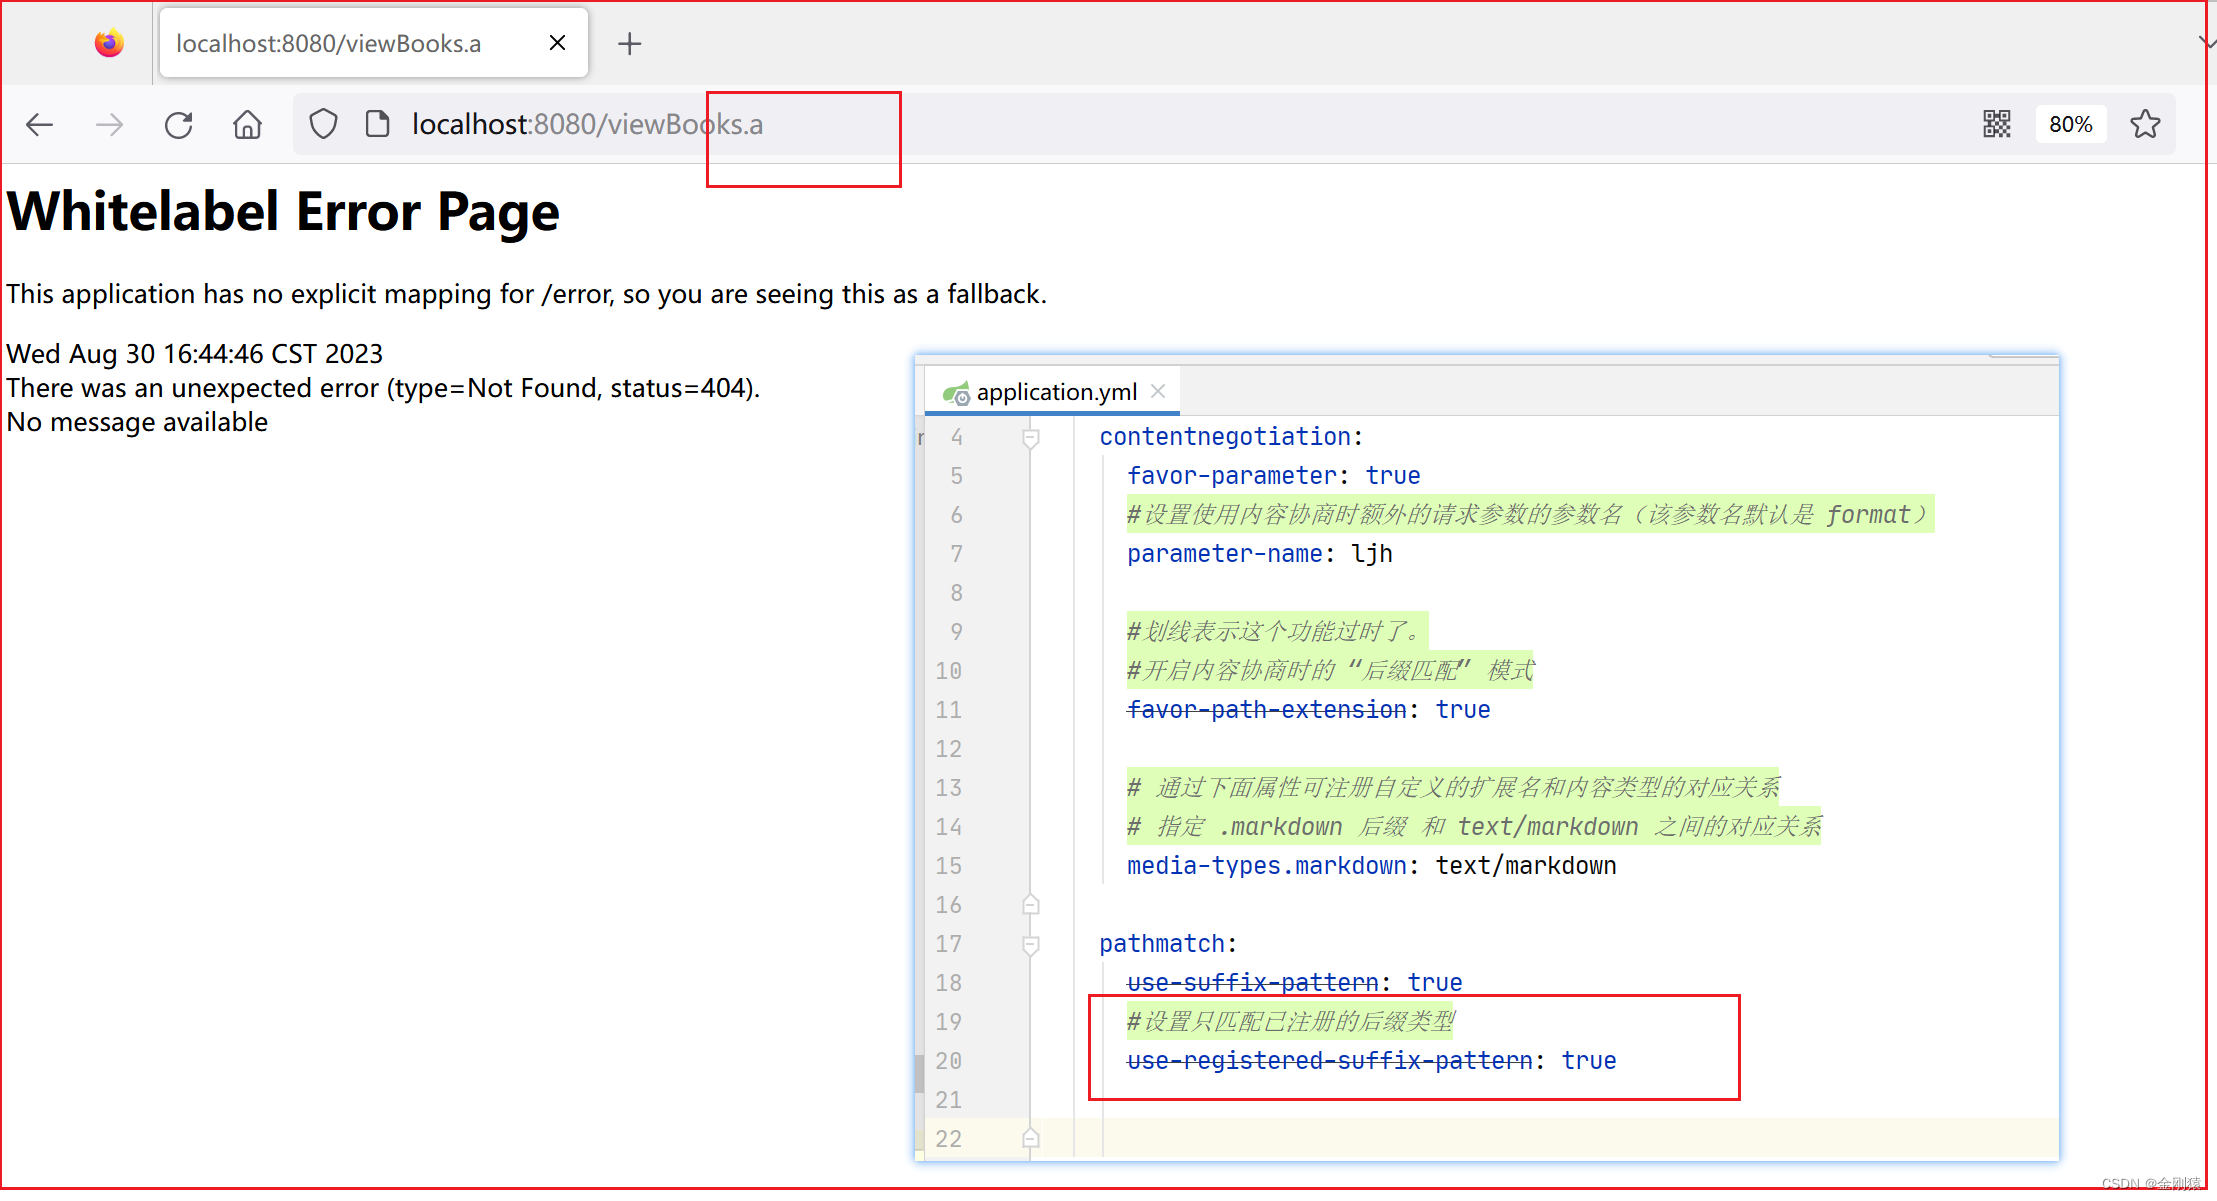This screenshot has height=1201, width=2217.
Task: Open tracking protection shield info
Action: 323,124
